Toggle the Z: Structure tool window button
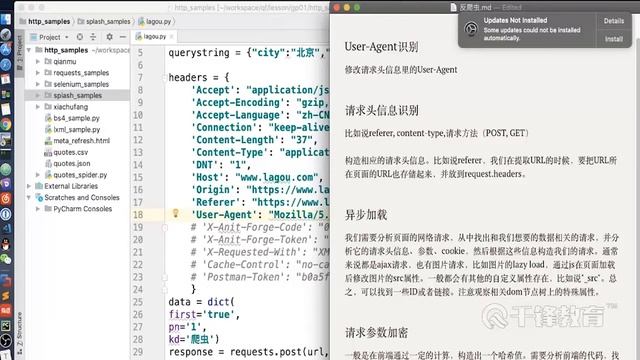Screen dimensions: 640x360 pos(19,333)
